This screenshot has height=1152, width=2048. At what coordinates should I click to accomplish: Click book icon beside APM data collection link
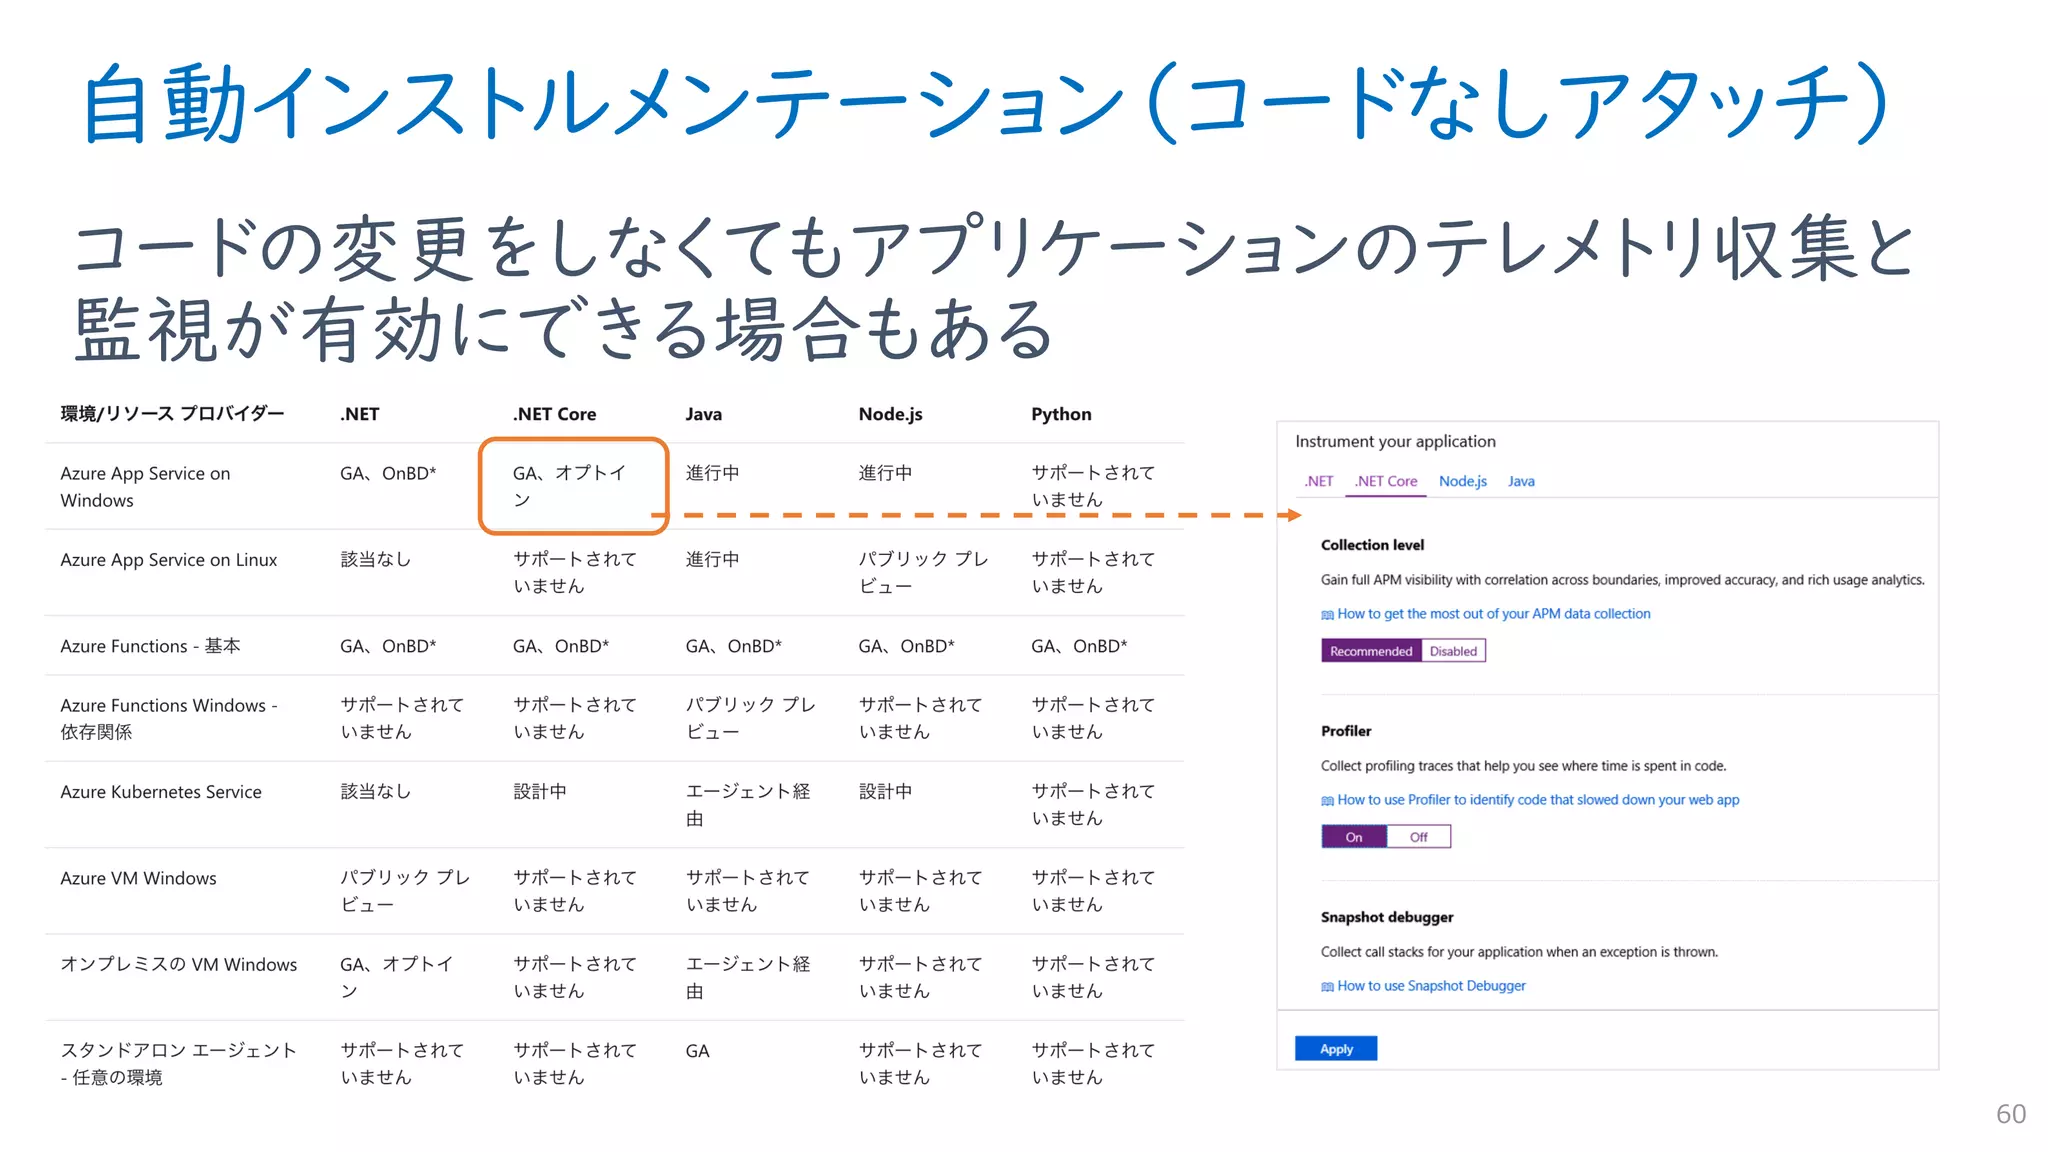(1327, 615)
